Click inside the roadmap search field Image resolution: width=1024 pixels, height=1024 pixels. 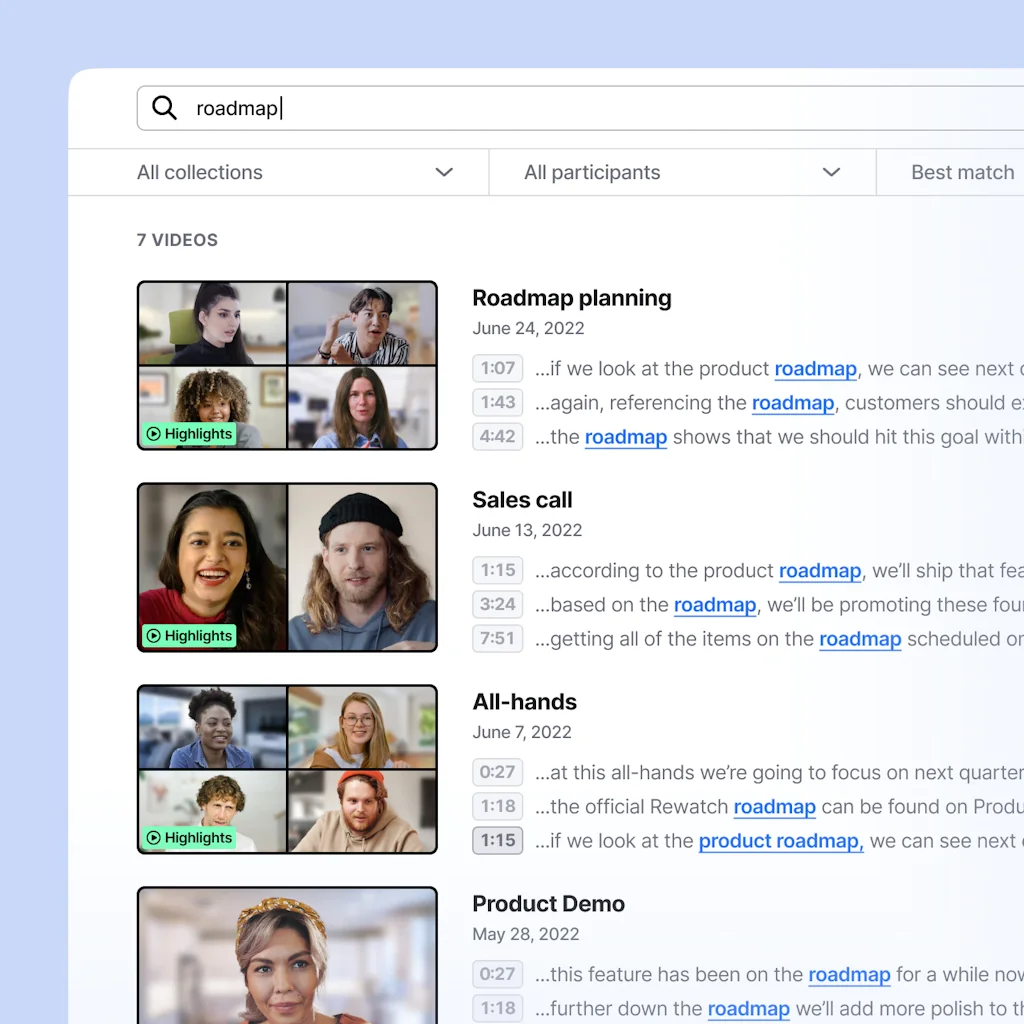click(600, 108)
